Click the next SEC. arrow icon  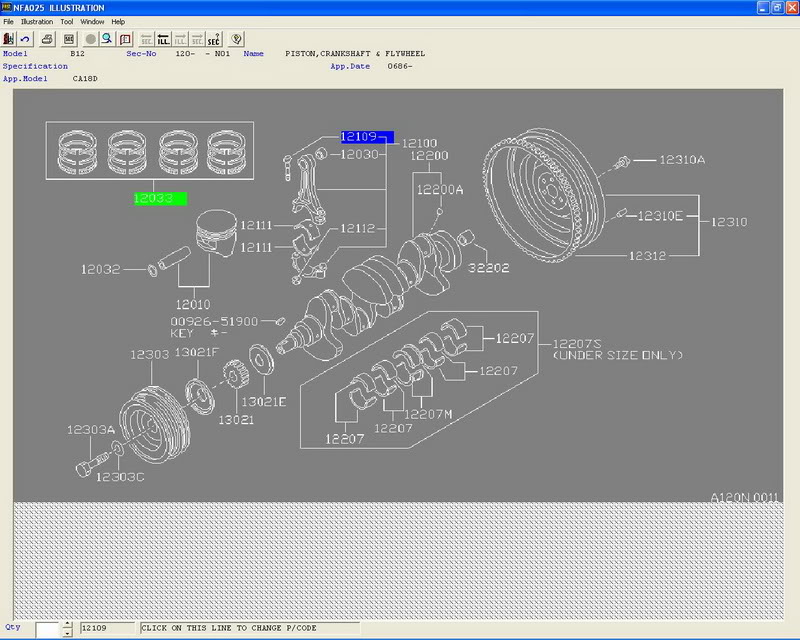[x=197, y=39]
